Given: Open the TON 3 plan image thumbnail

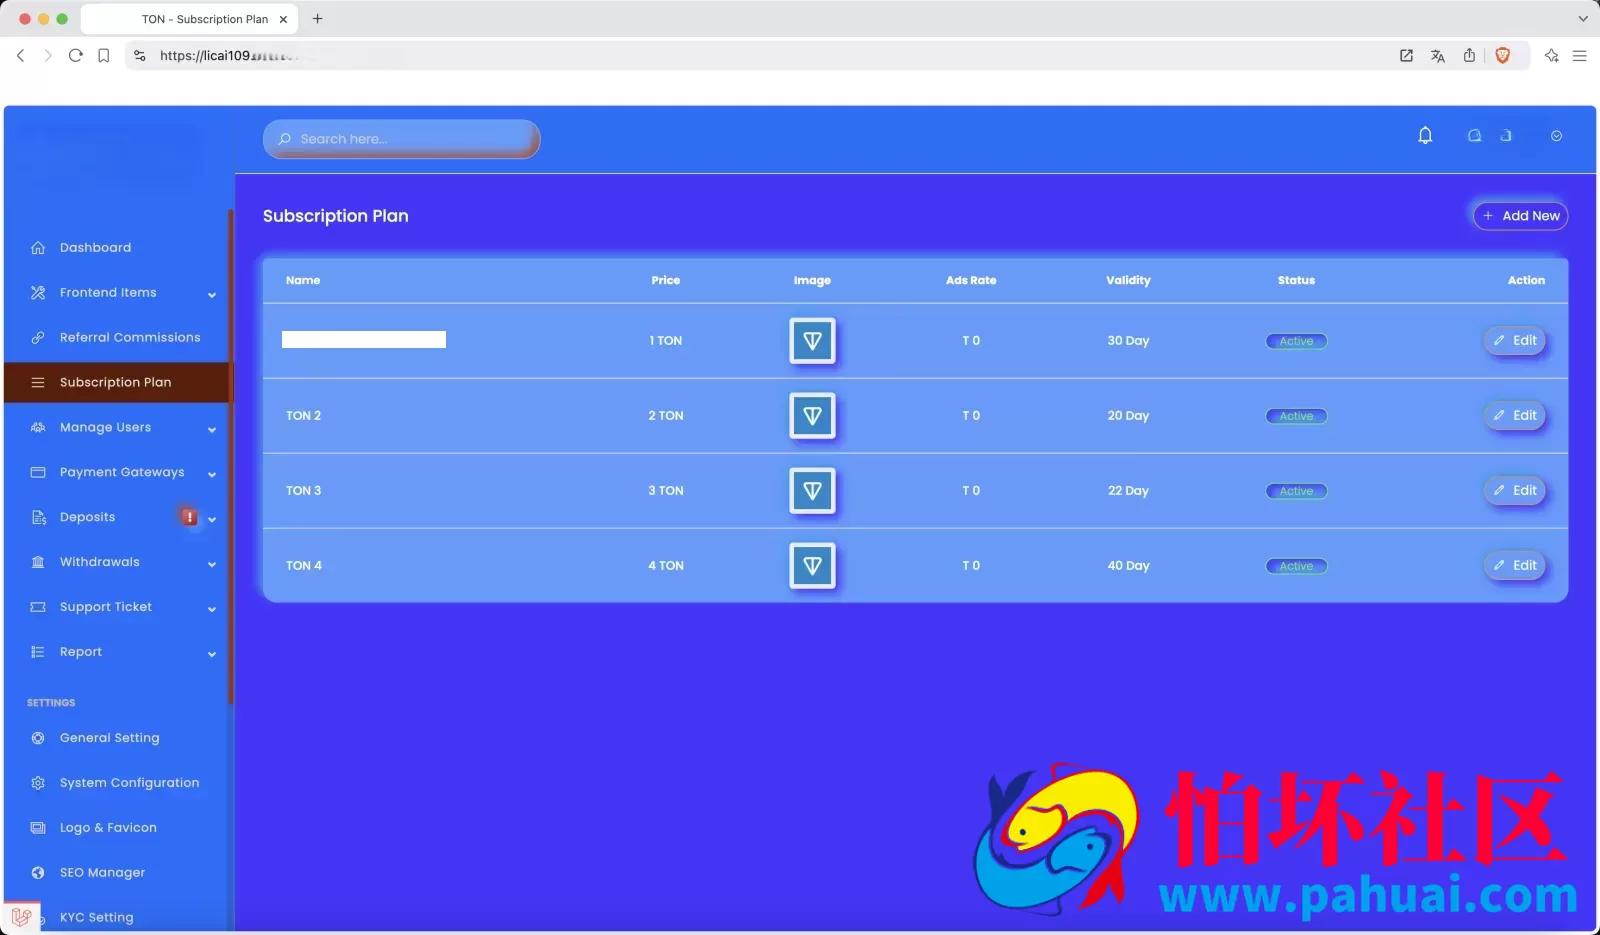Looking at the screenshot, I should (812, 491).
